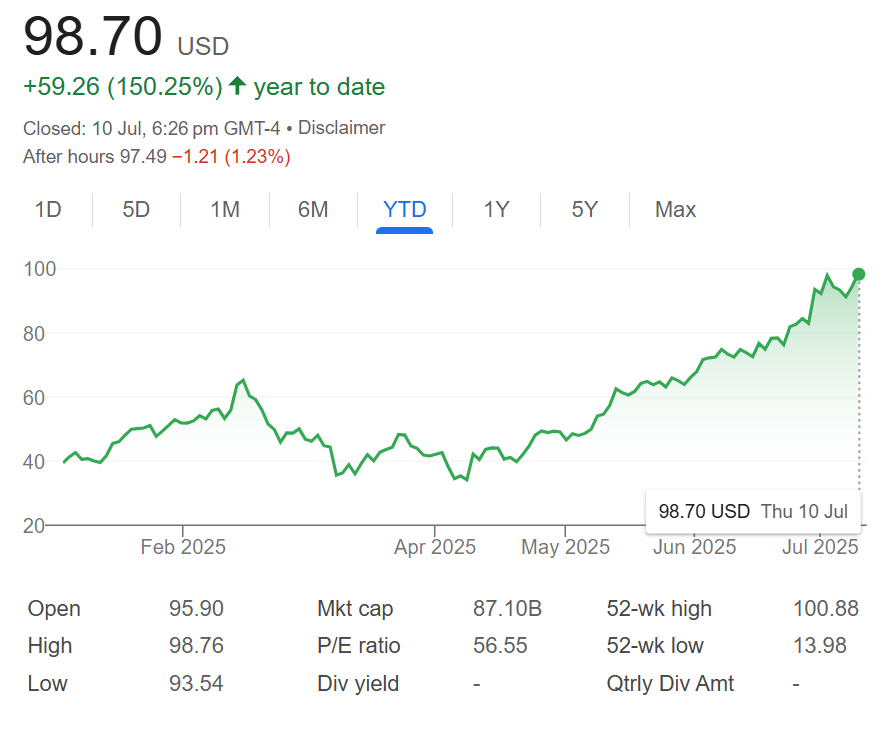The height and width of the screenshot is (730, 891).
Task: Open the 1M time range tab
Action: [225, 209]
